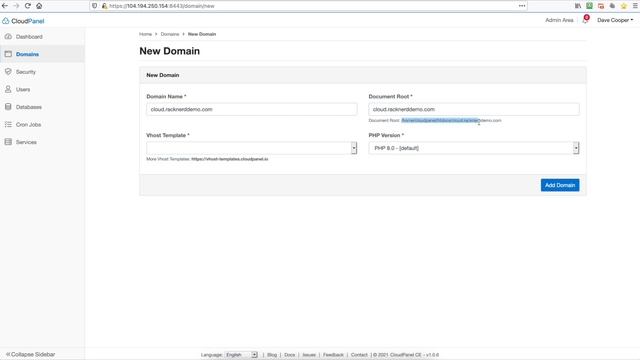Open Dave Cooper user dropdown
640x360 pixels.
click(615, 20)
